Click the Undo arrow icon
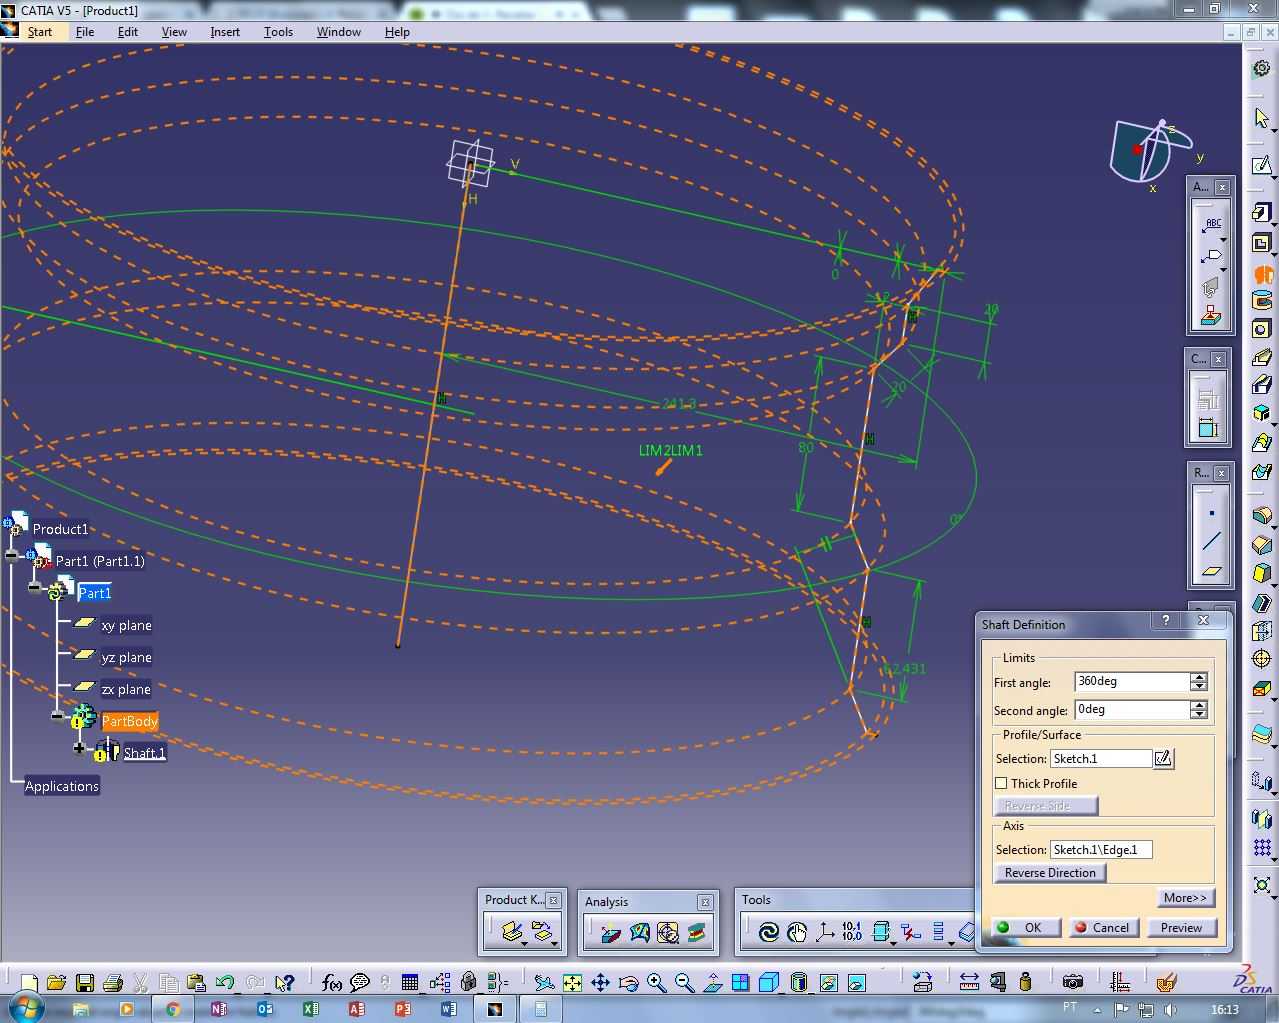The image size is (1279, 1023). (225, 983)
